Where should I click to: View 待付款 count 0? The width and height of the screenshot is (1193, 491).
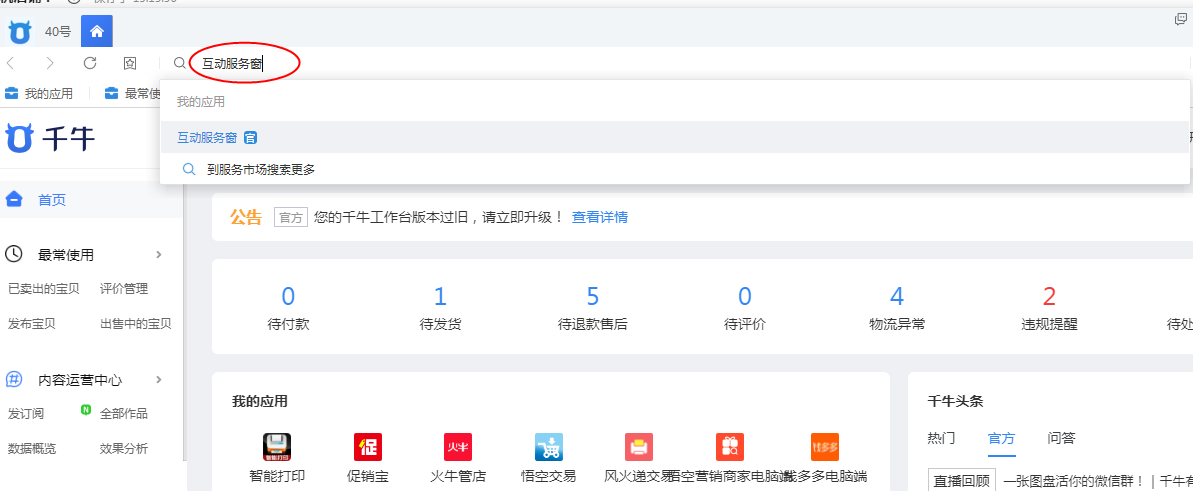(x=288, y=296)
